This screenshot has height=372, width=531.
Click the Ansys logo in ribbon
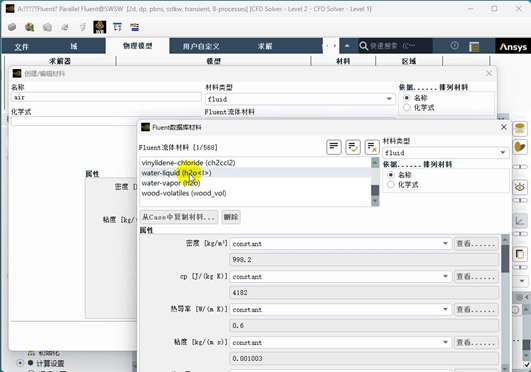pos(513,46)
